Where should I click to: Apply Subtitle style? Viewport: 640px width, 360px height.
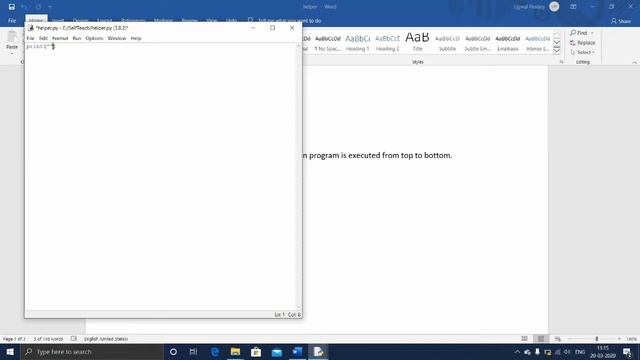click(447, 42)
